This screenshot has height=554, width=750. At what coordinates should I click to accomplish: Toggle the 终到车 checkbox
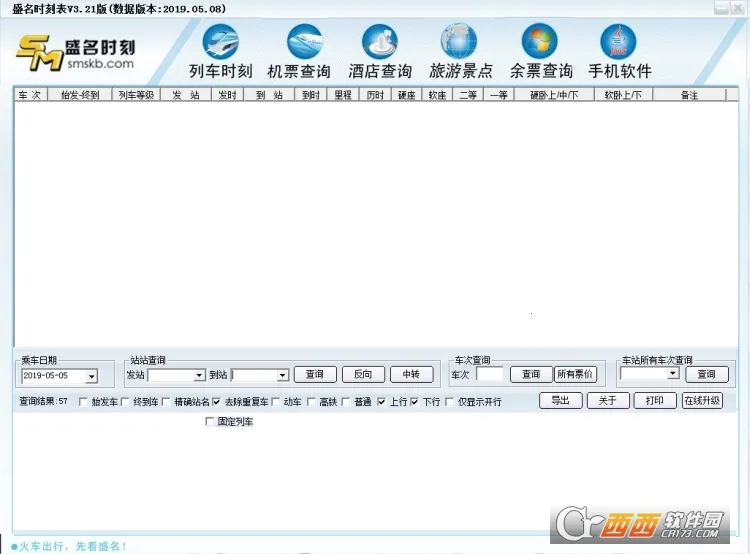click(x=125, y=402)
